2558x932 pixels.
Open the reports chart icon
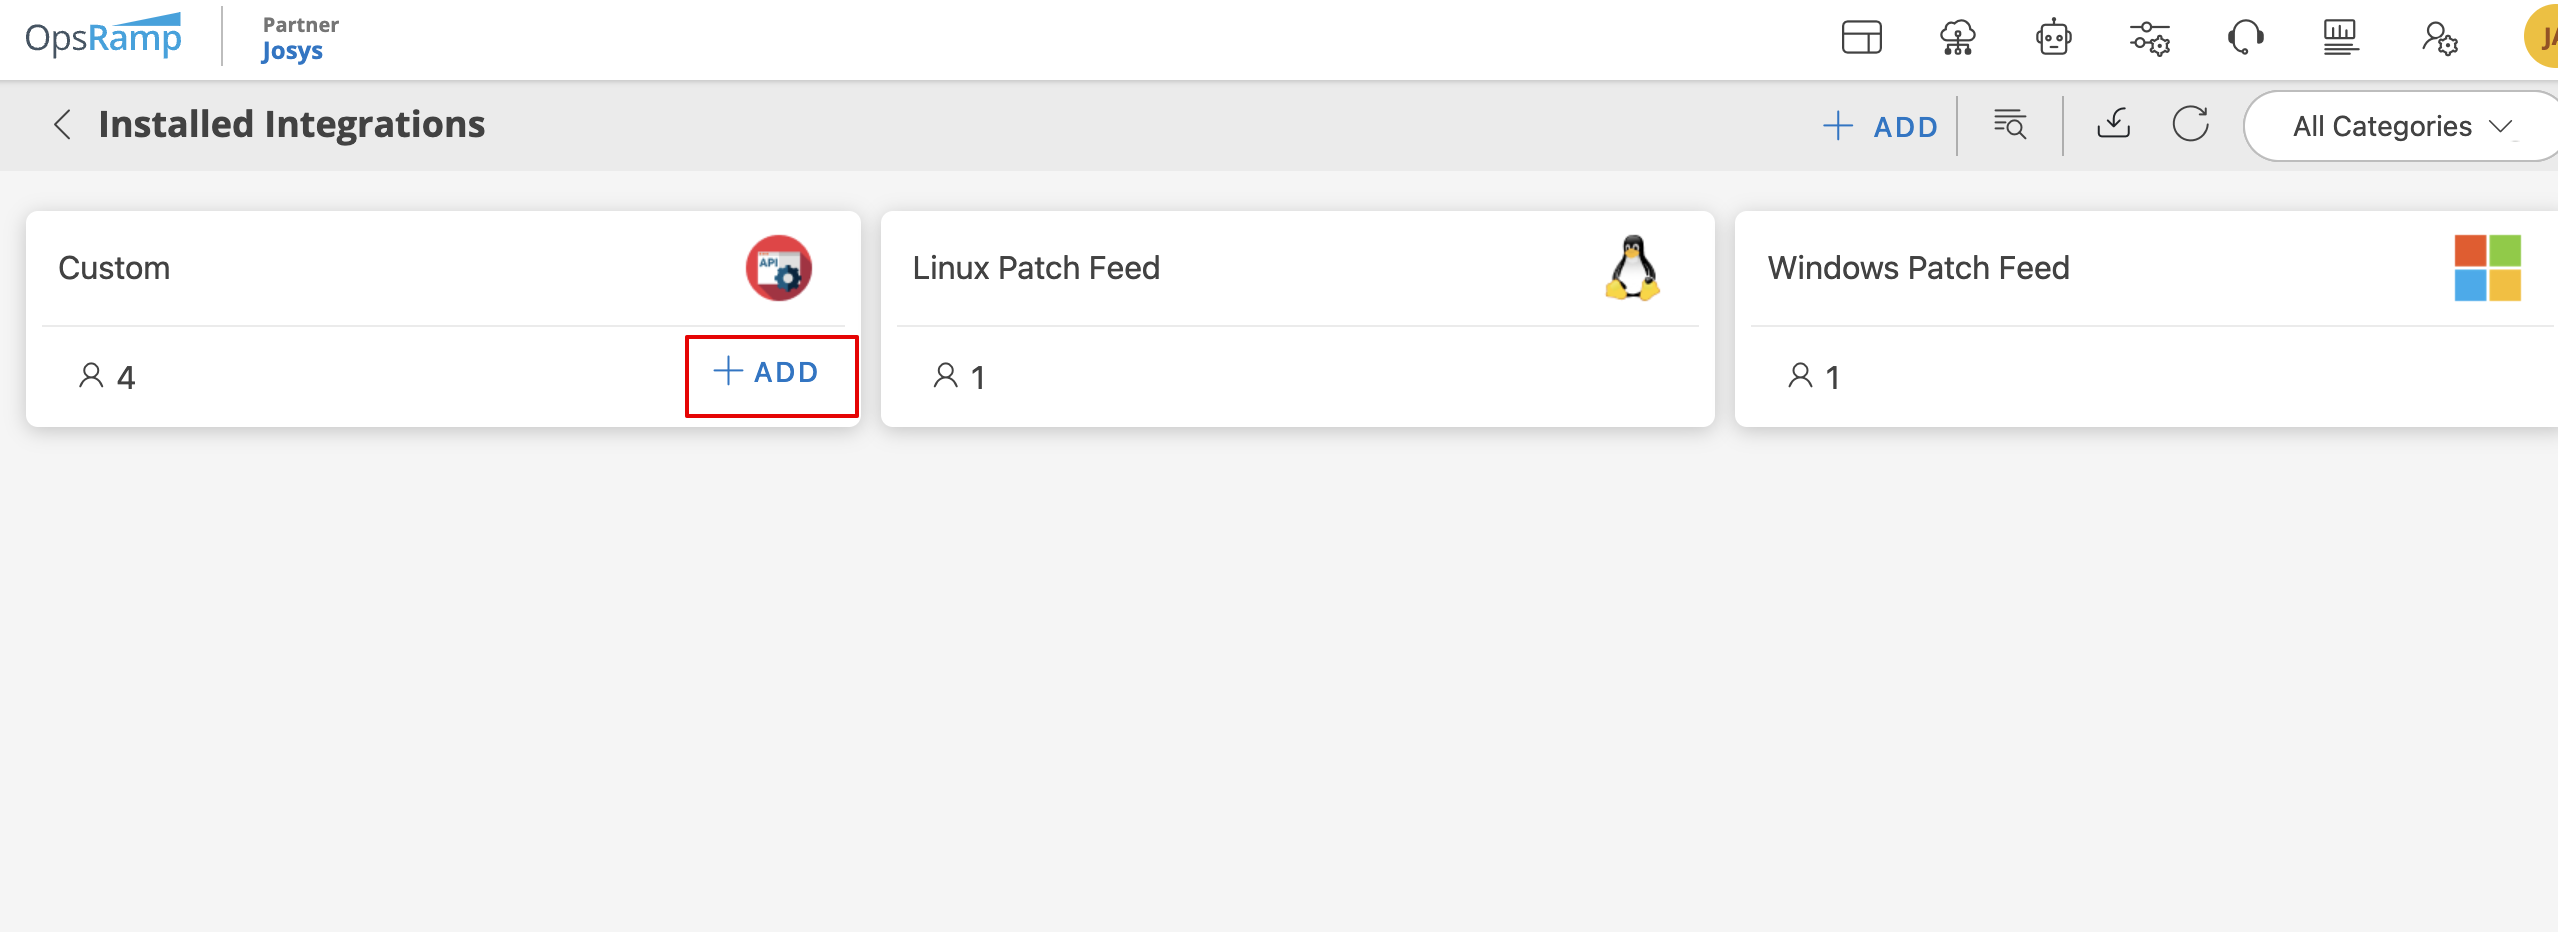2340,38
